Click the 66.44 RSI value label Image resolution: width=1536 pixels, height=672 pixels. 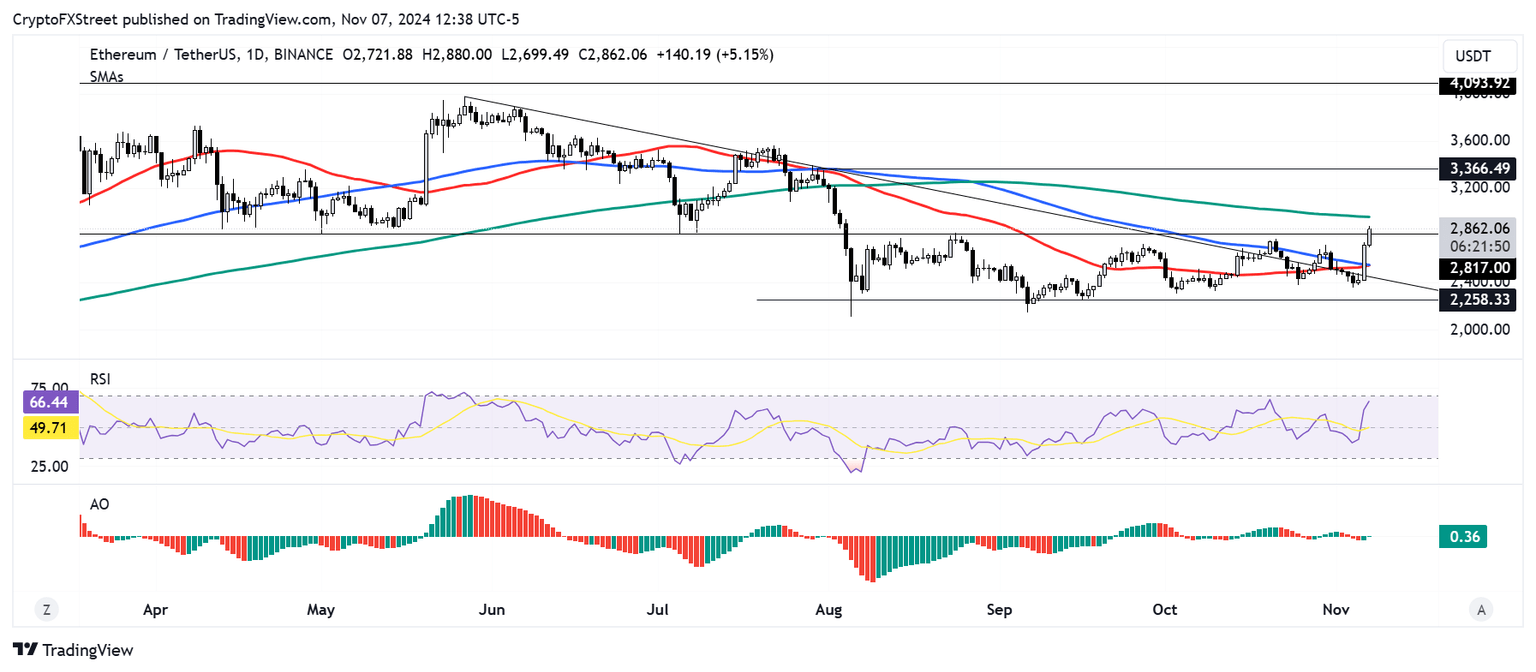pos(49,404)
